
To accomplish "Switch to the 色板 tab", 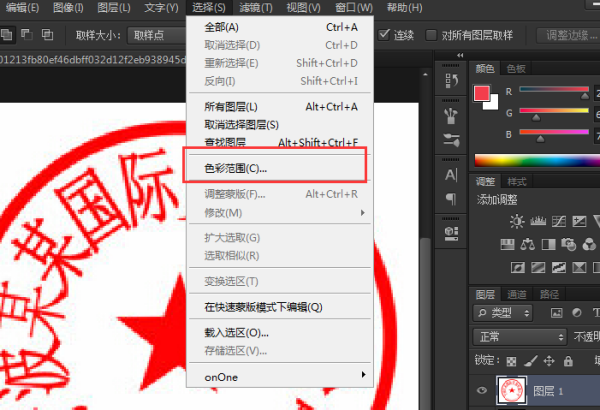I will click(516, 69).
